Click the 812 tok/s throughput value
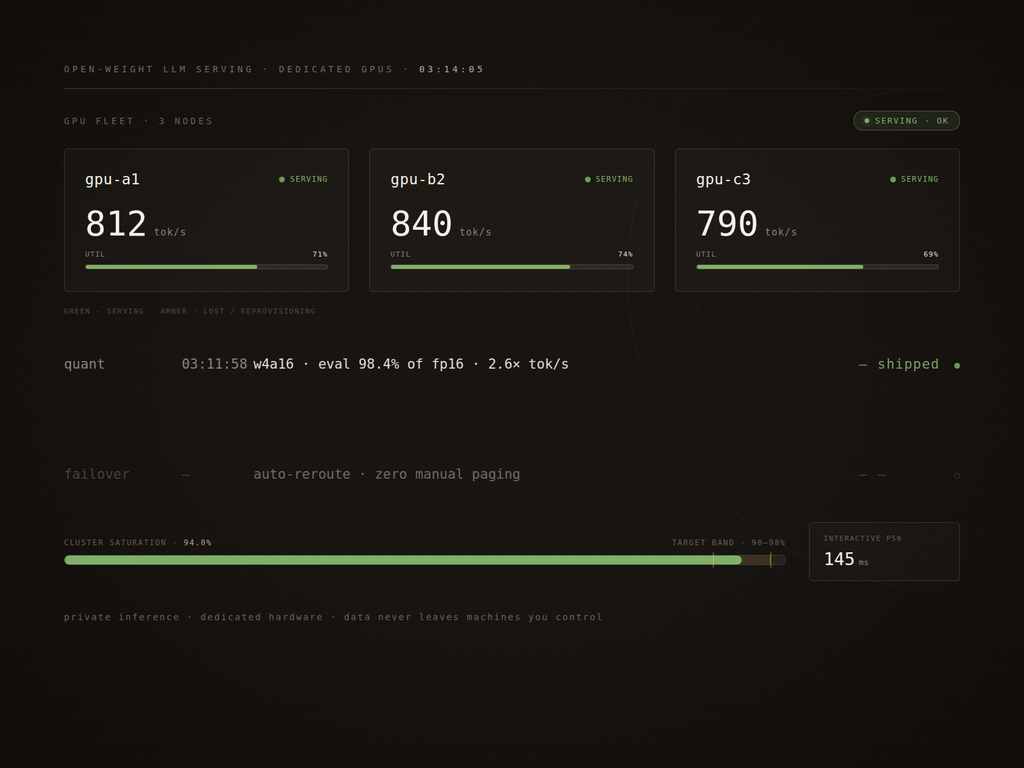Screen dimensions: 1024x768 tap(135, 224)
